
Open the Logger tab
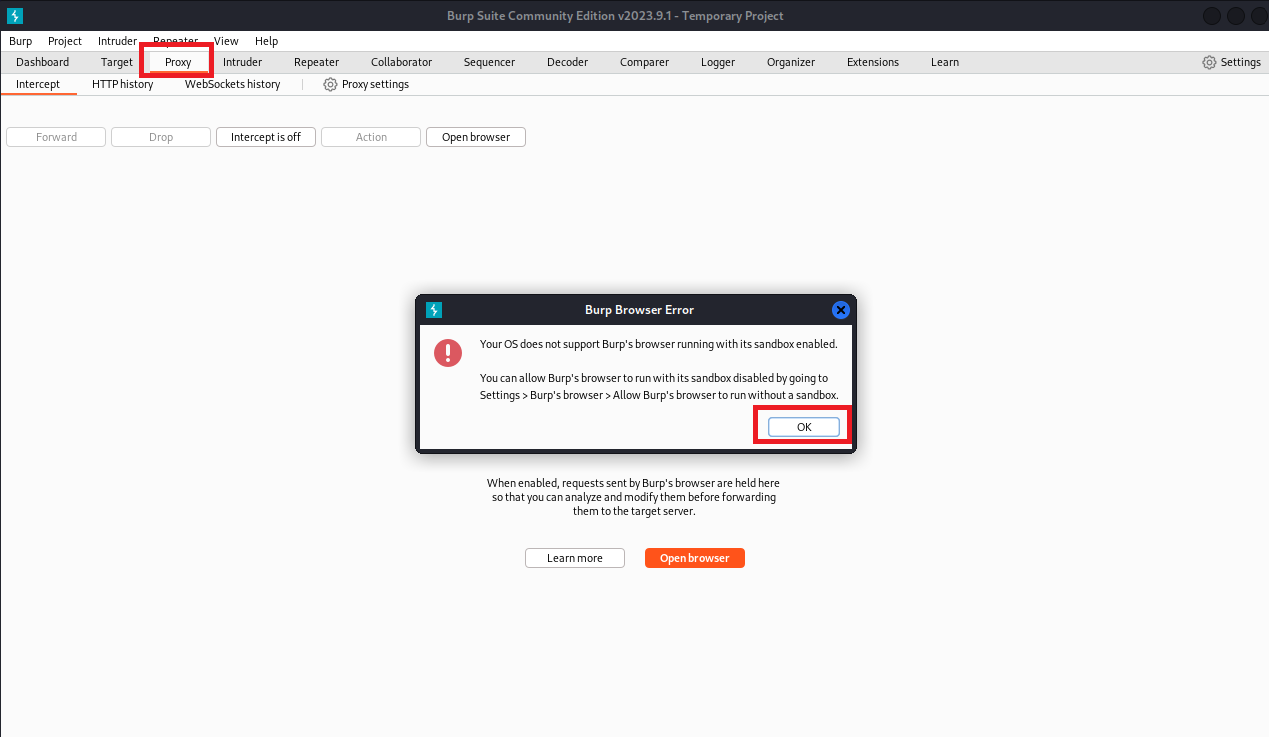[718, 62]
